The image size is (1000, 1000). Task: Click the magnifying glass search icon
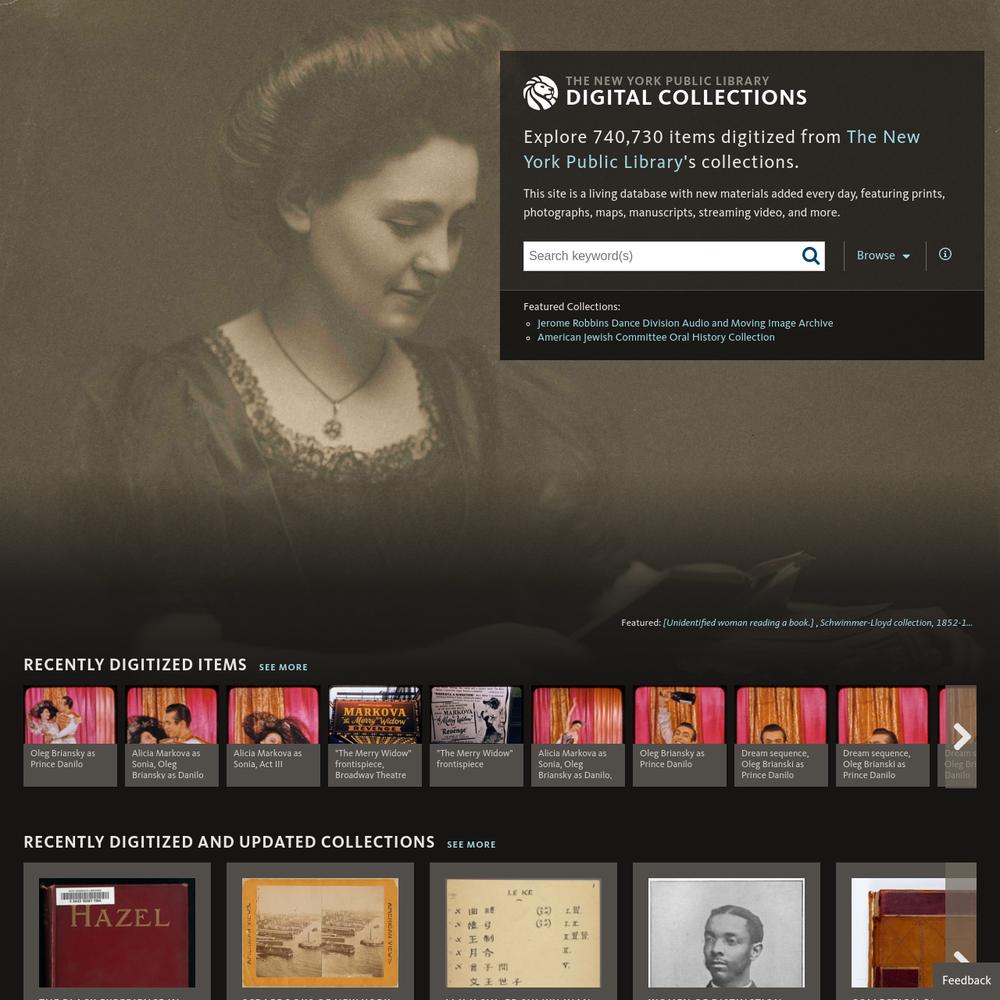(x=811, y=256)
